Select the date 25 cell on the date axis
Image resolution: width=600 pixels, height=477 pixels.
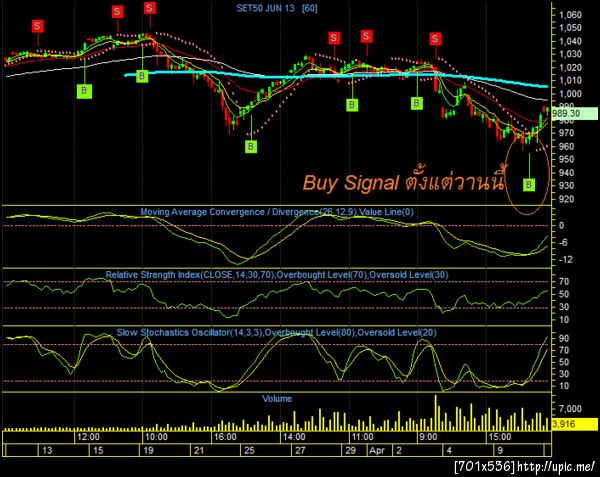click(266, 450)
